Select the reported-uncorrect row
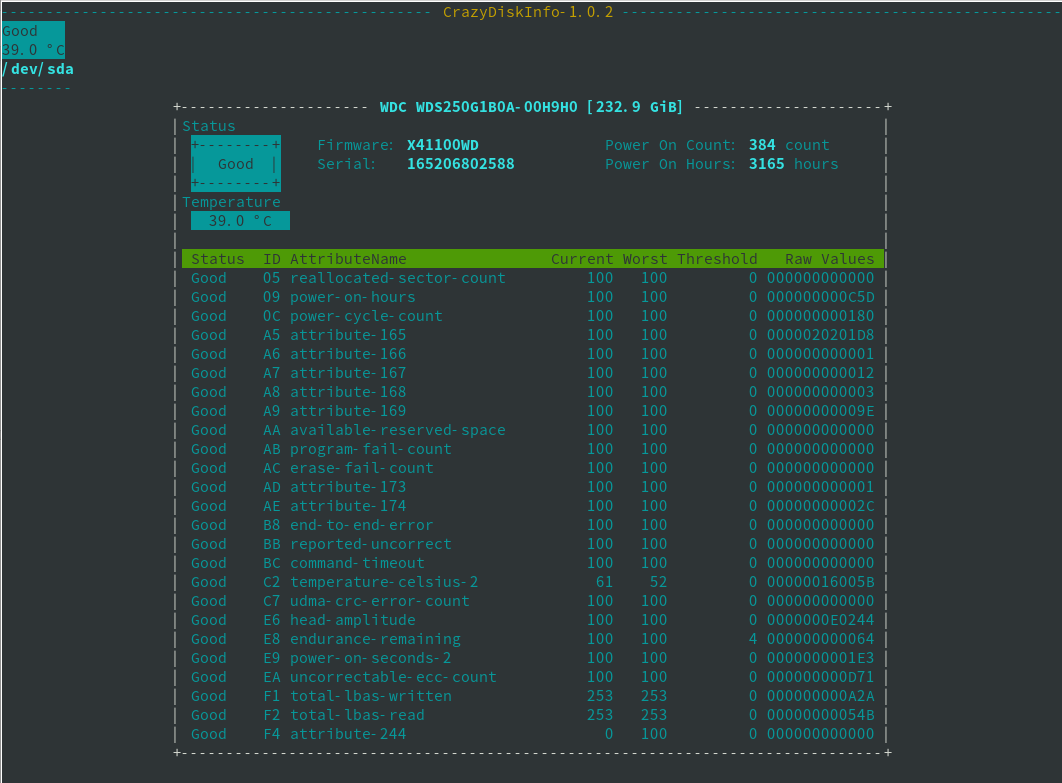The height and width of the screenshot is (783, 1062). (x=533, y=543)
